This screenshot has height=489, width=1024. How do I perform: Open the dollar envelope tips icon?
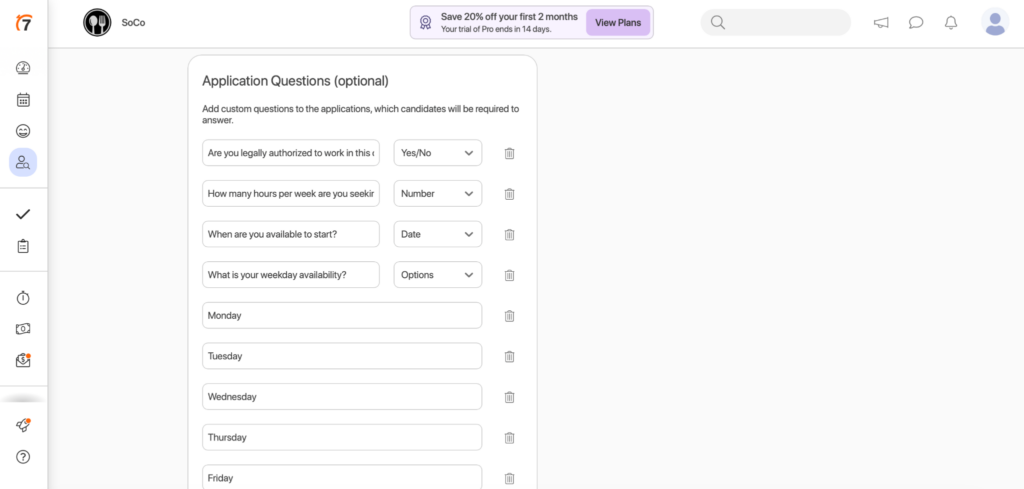[23, 360]
